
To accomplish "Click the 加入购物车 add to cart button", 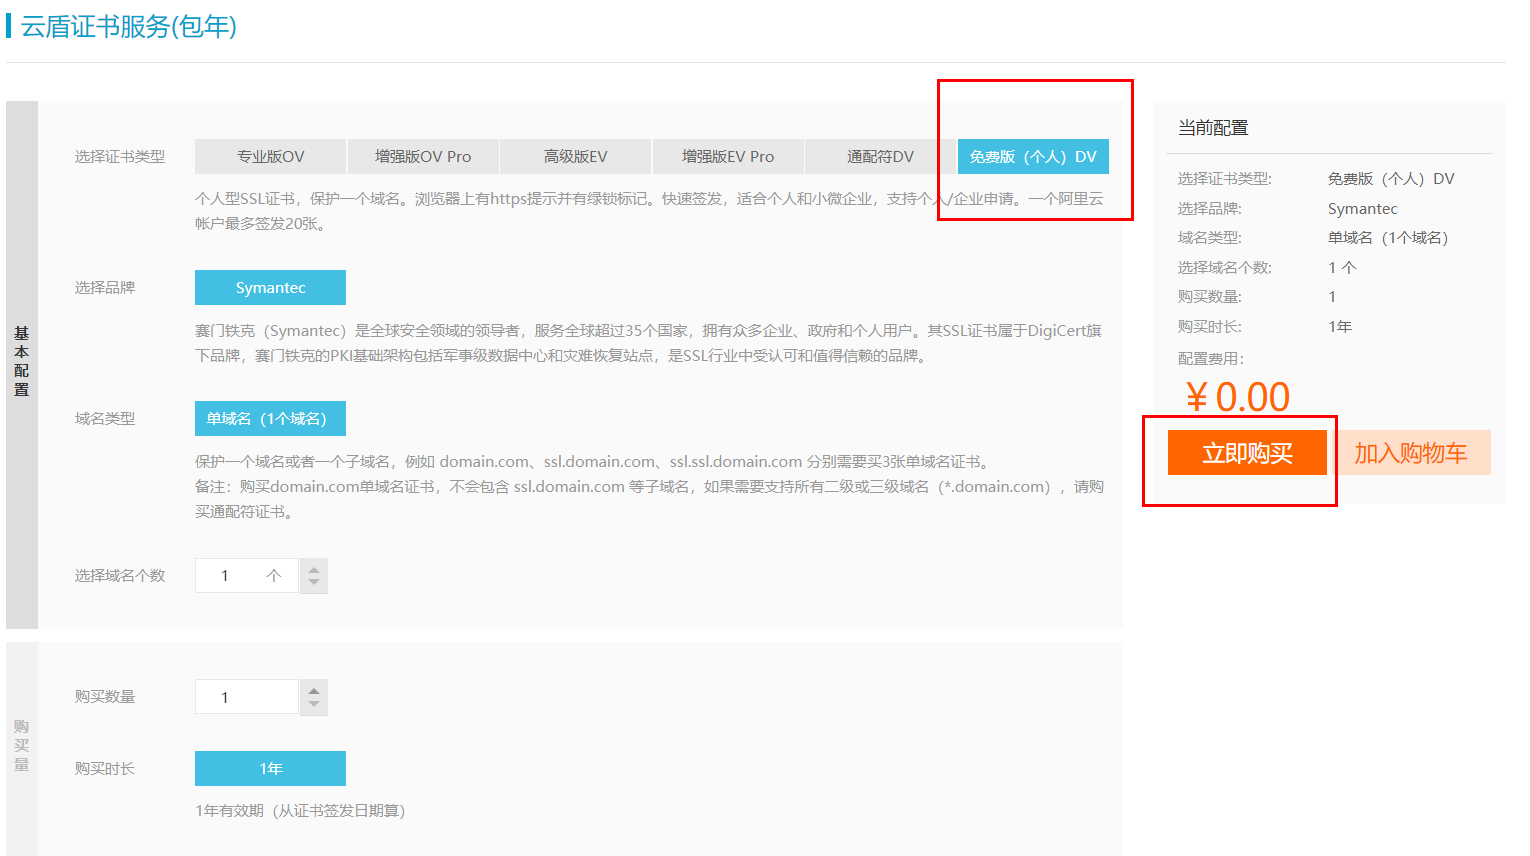I will 1410,453.
